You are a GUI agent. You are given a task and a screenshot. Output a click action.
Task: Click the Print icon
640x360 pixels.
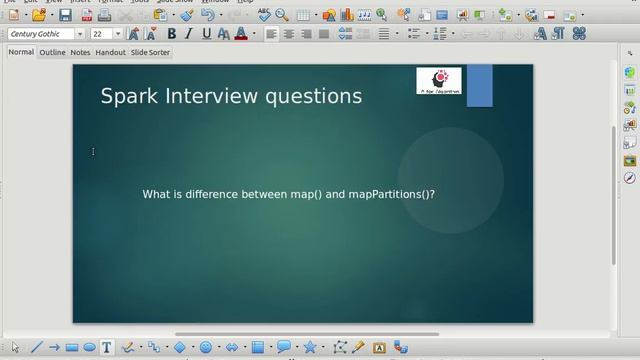point(104,15)
